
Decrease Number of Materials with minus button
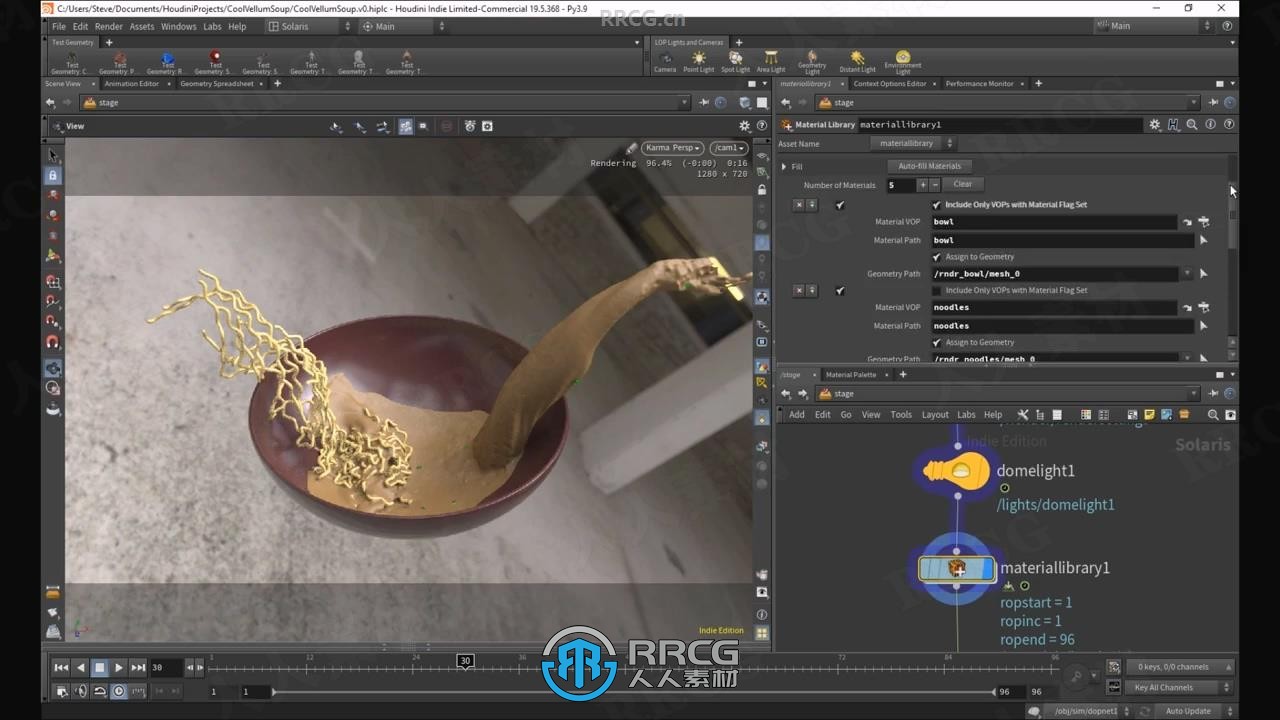pos(935,185)
